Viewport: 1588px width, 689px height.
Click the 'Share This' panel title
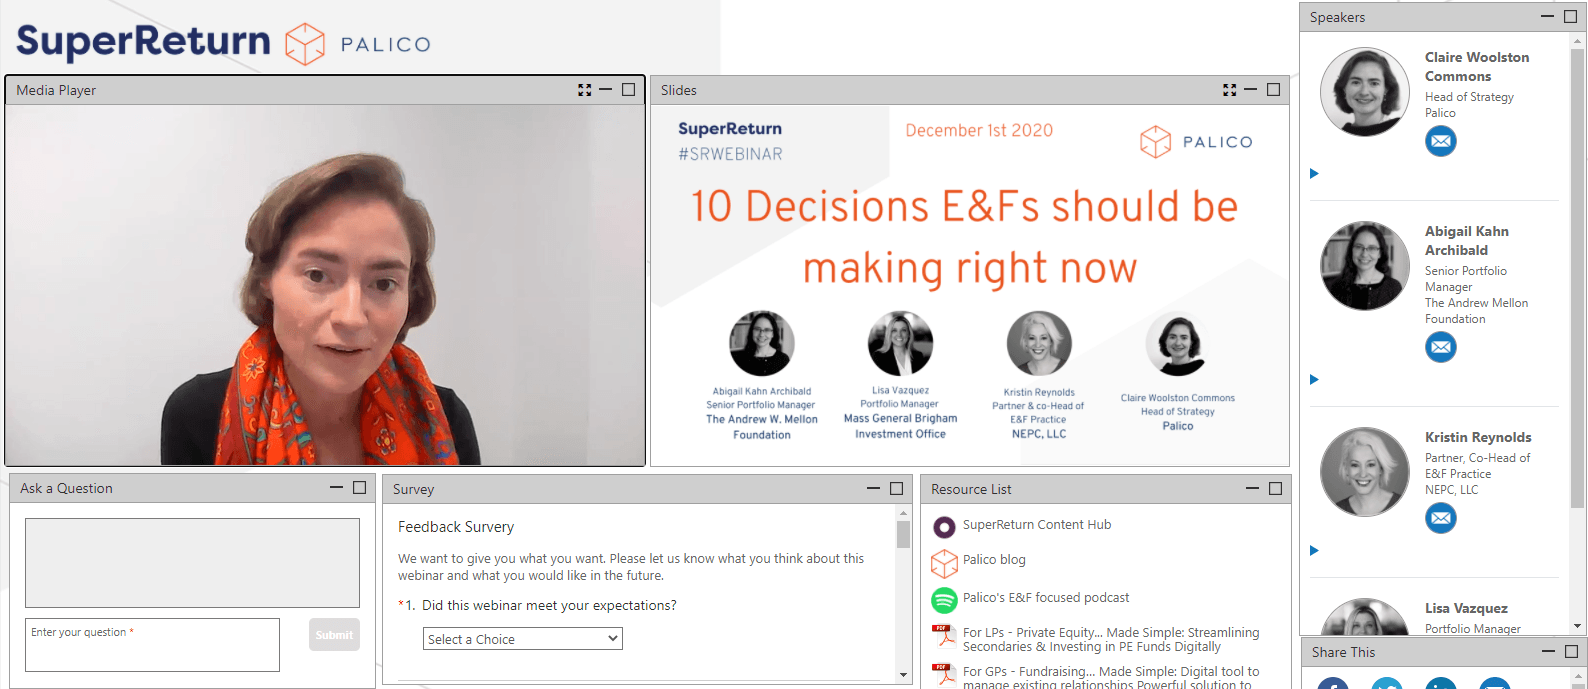(1343, 652)
